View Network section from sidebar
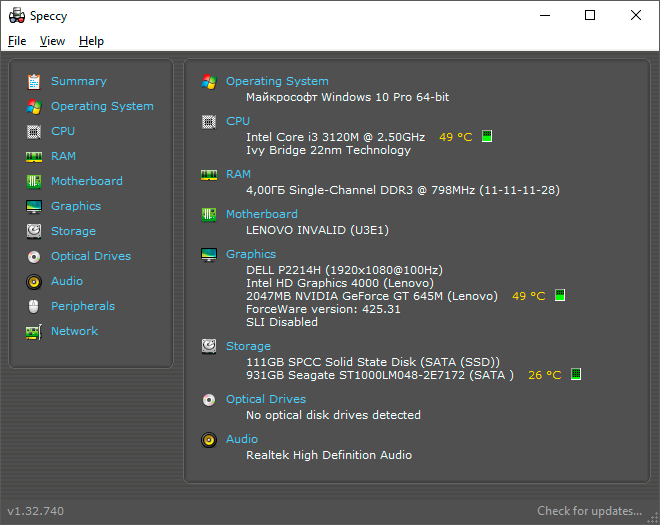Screen dimensions: 660x525 point(75,331)
